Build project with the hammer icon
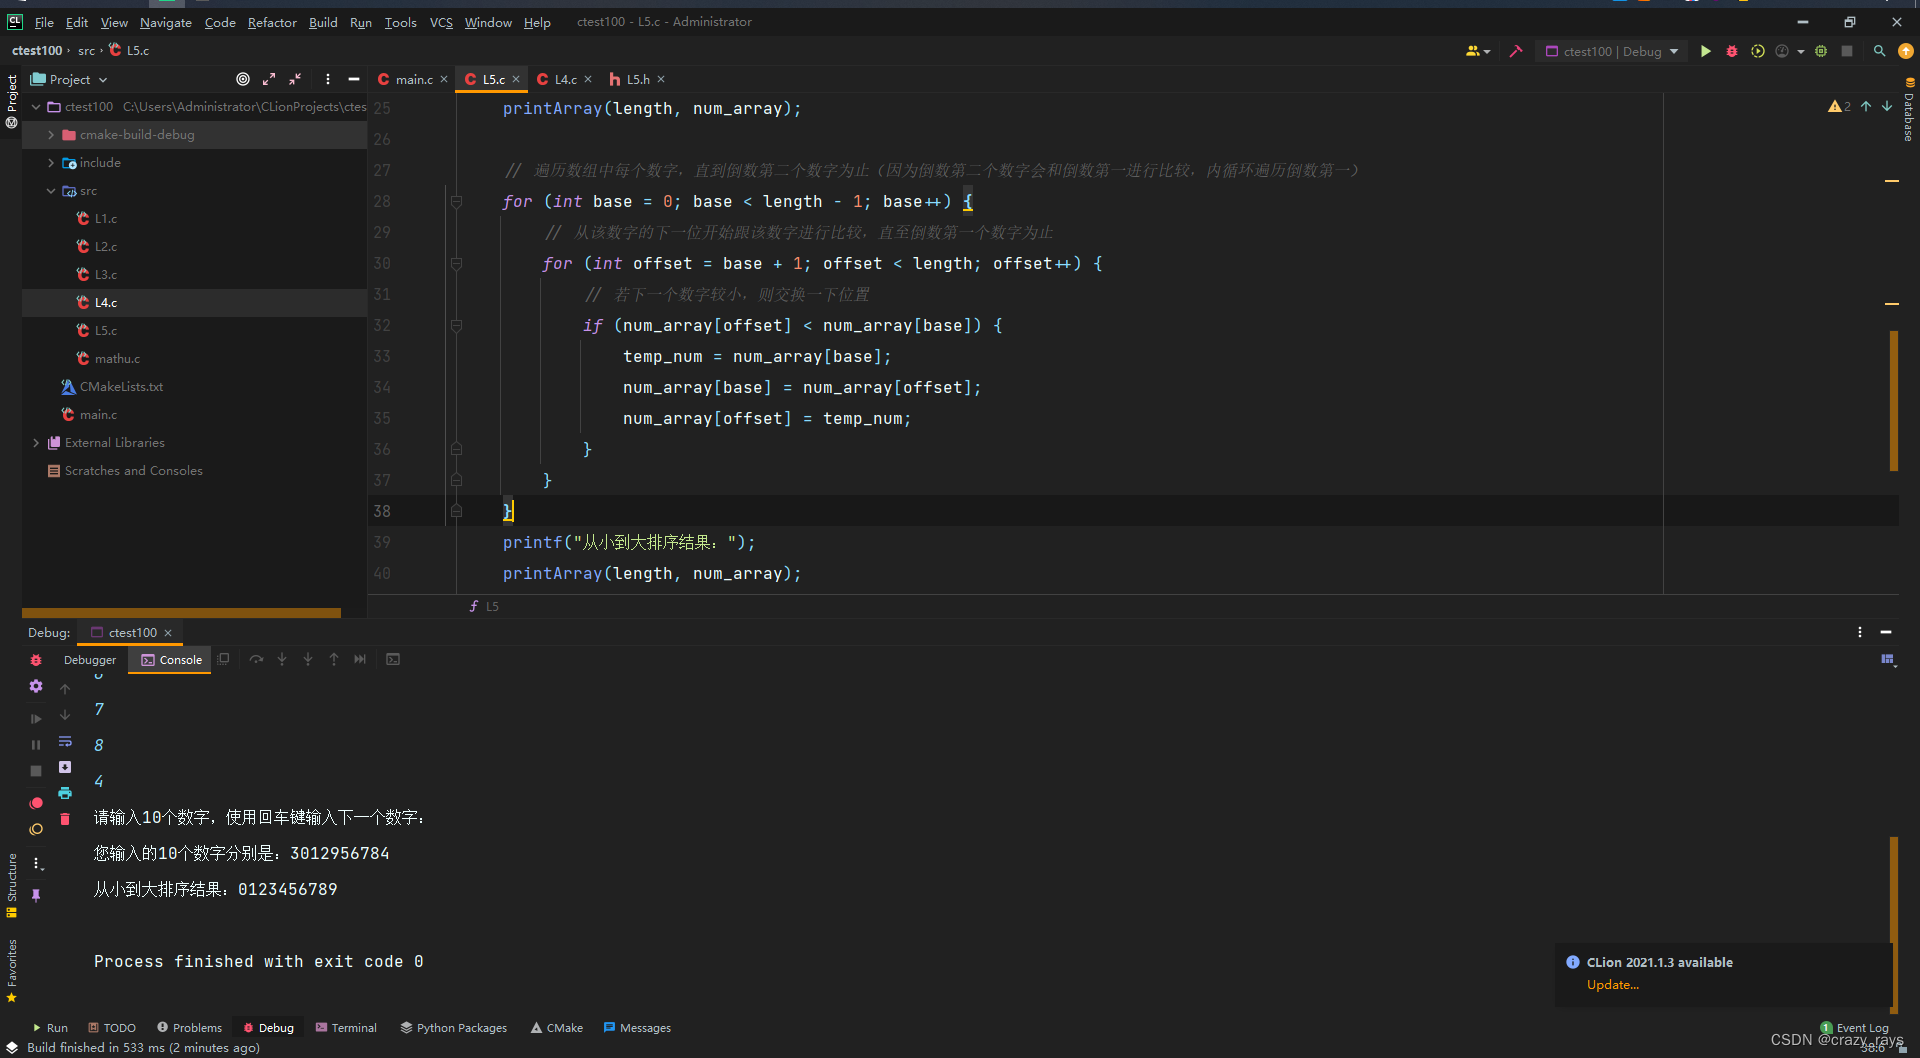 click(1516, 51)
